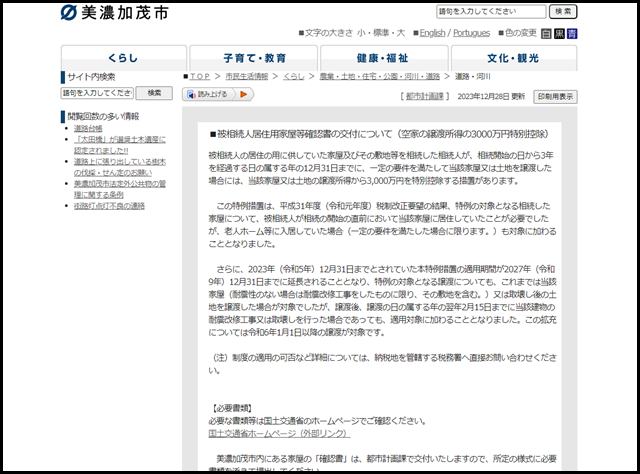Viewport: 640px width, 474px height.
Task: Click the 印刷用表示 print view button
Action: [x=555, y=97]
